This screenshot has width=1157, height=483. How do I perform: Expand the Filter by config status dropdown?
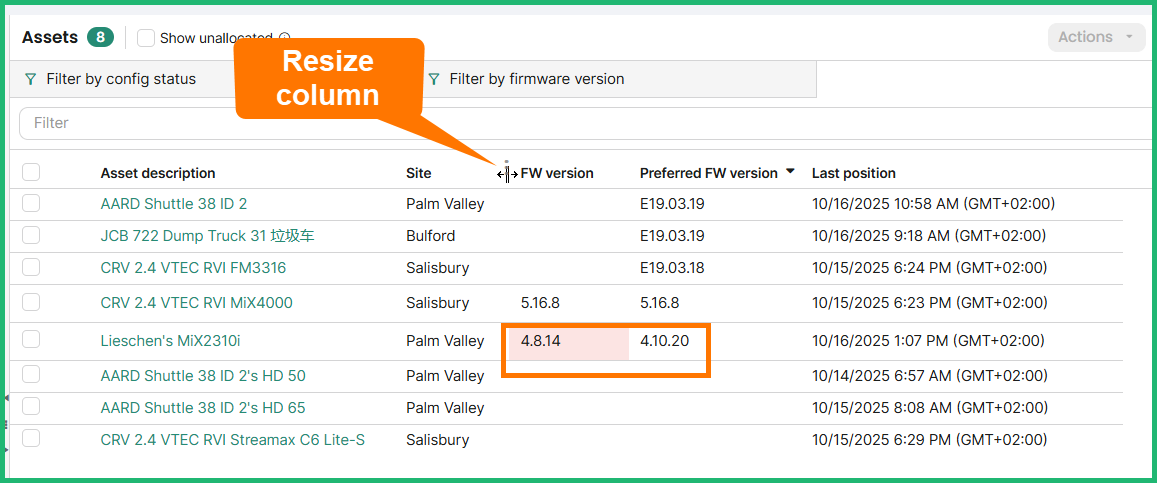tap(120, 79)
